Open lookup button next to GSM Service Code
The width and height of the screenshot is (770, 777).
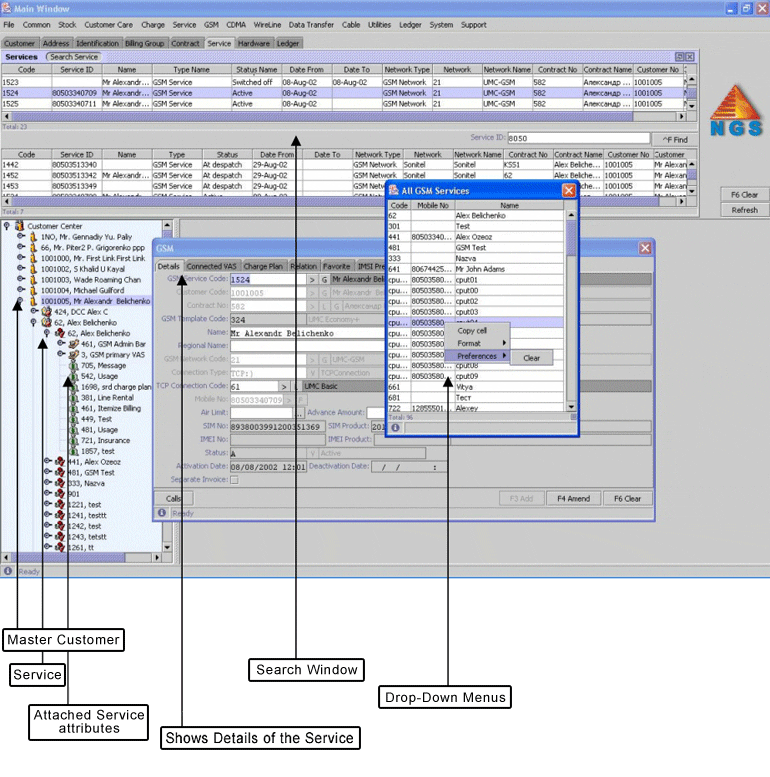(312, 280)
